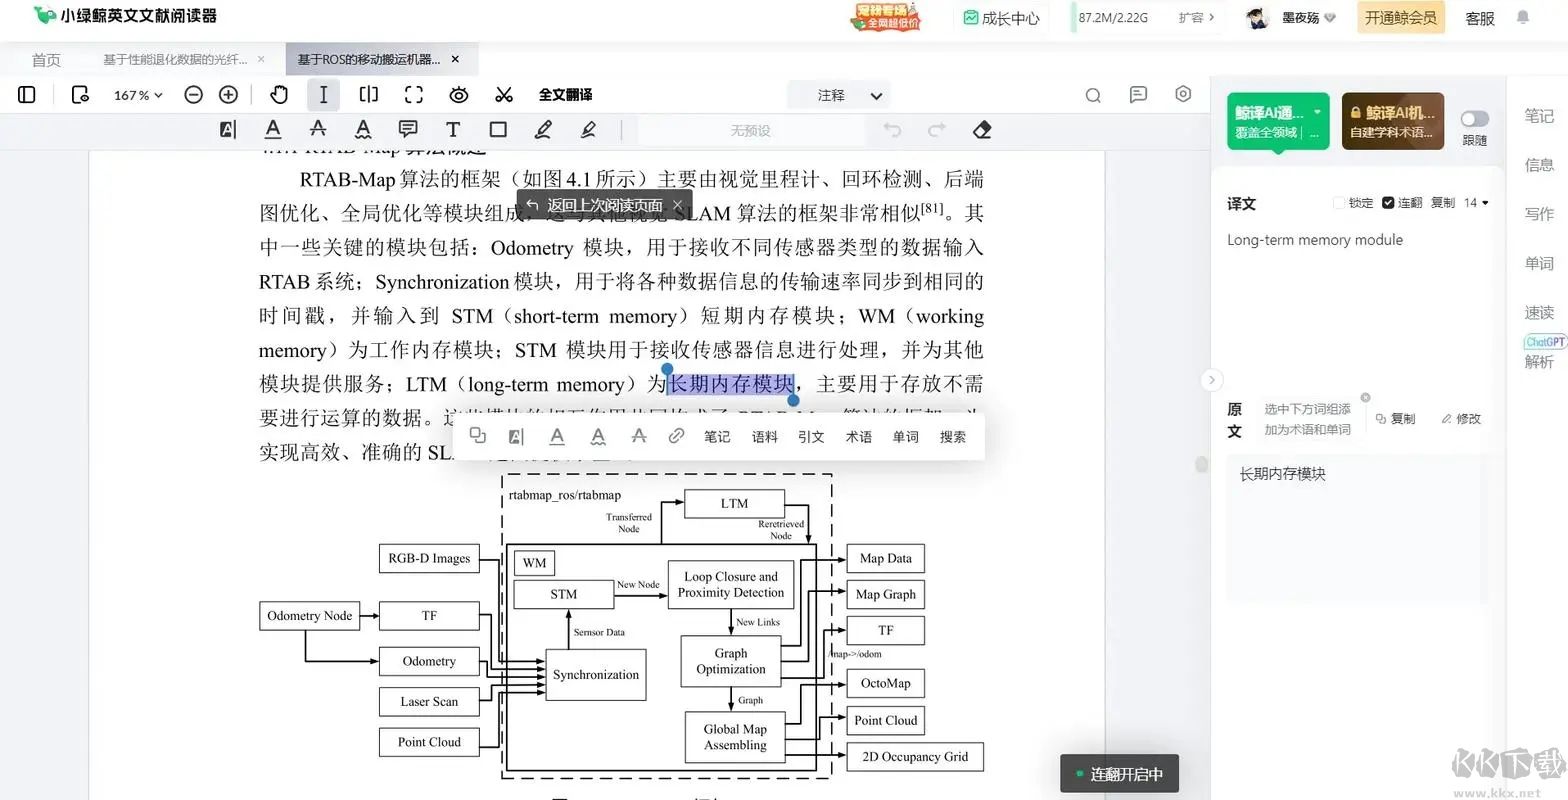Choose the rectangle shape annotation tool
This screenshot has width=1568, height=800.
(x=498, y=130)
